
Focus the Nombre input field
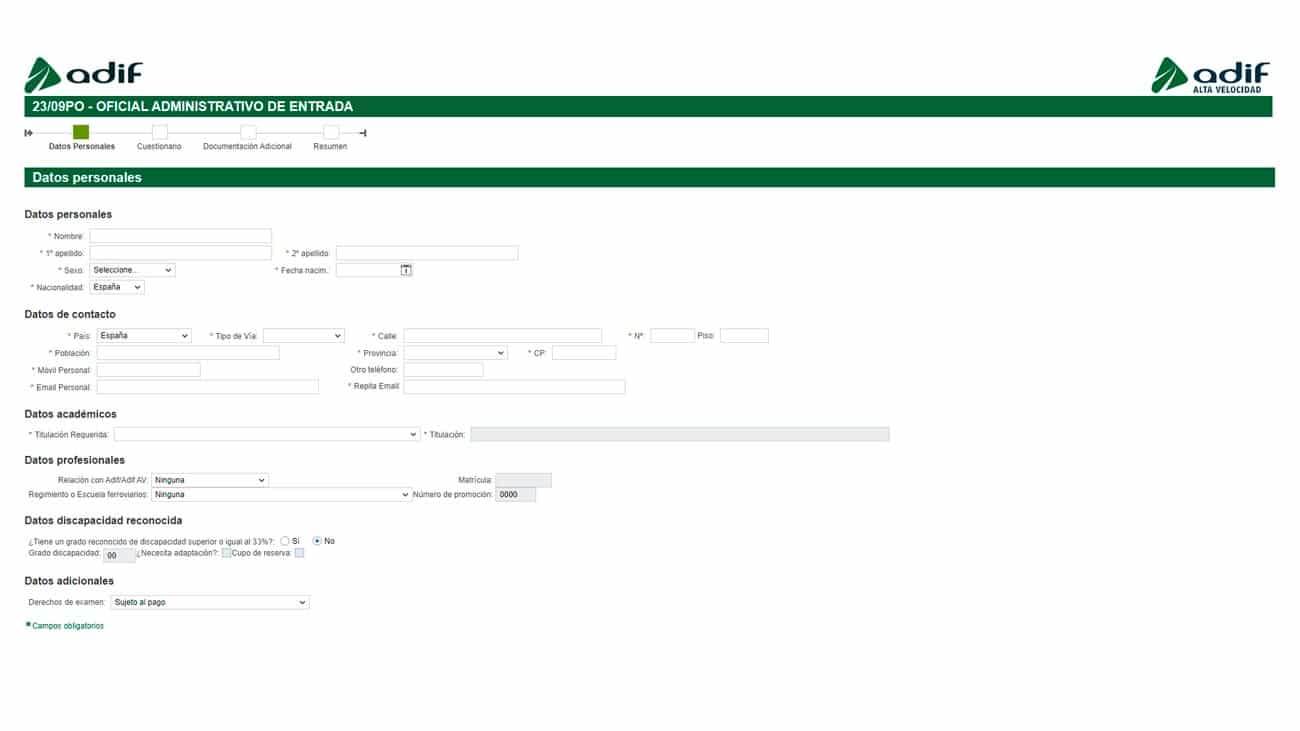181,236
